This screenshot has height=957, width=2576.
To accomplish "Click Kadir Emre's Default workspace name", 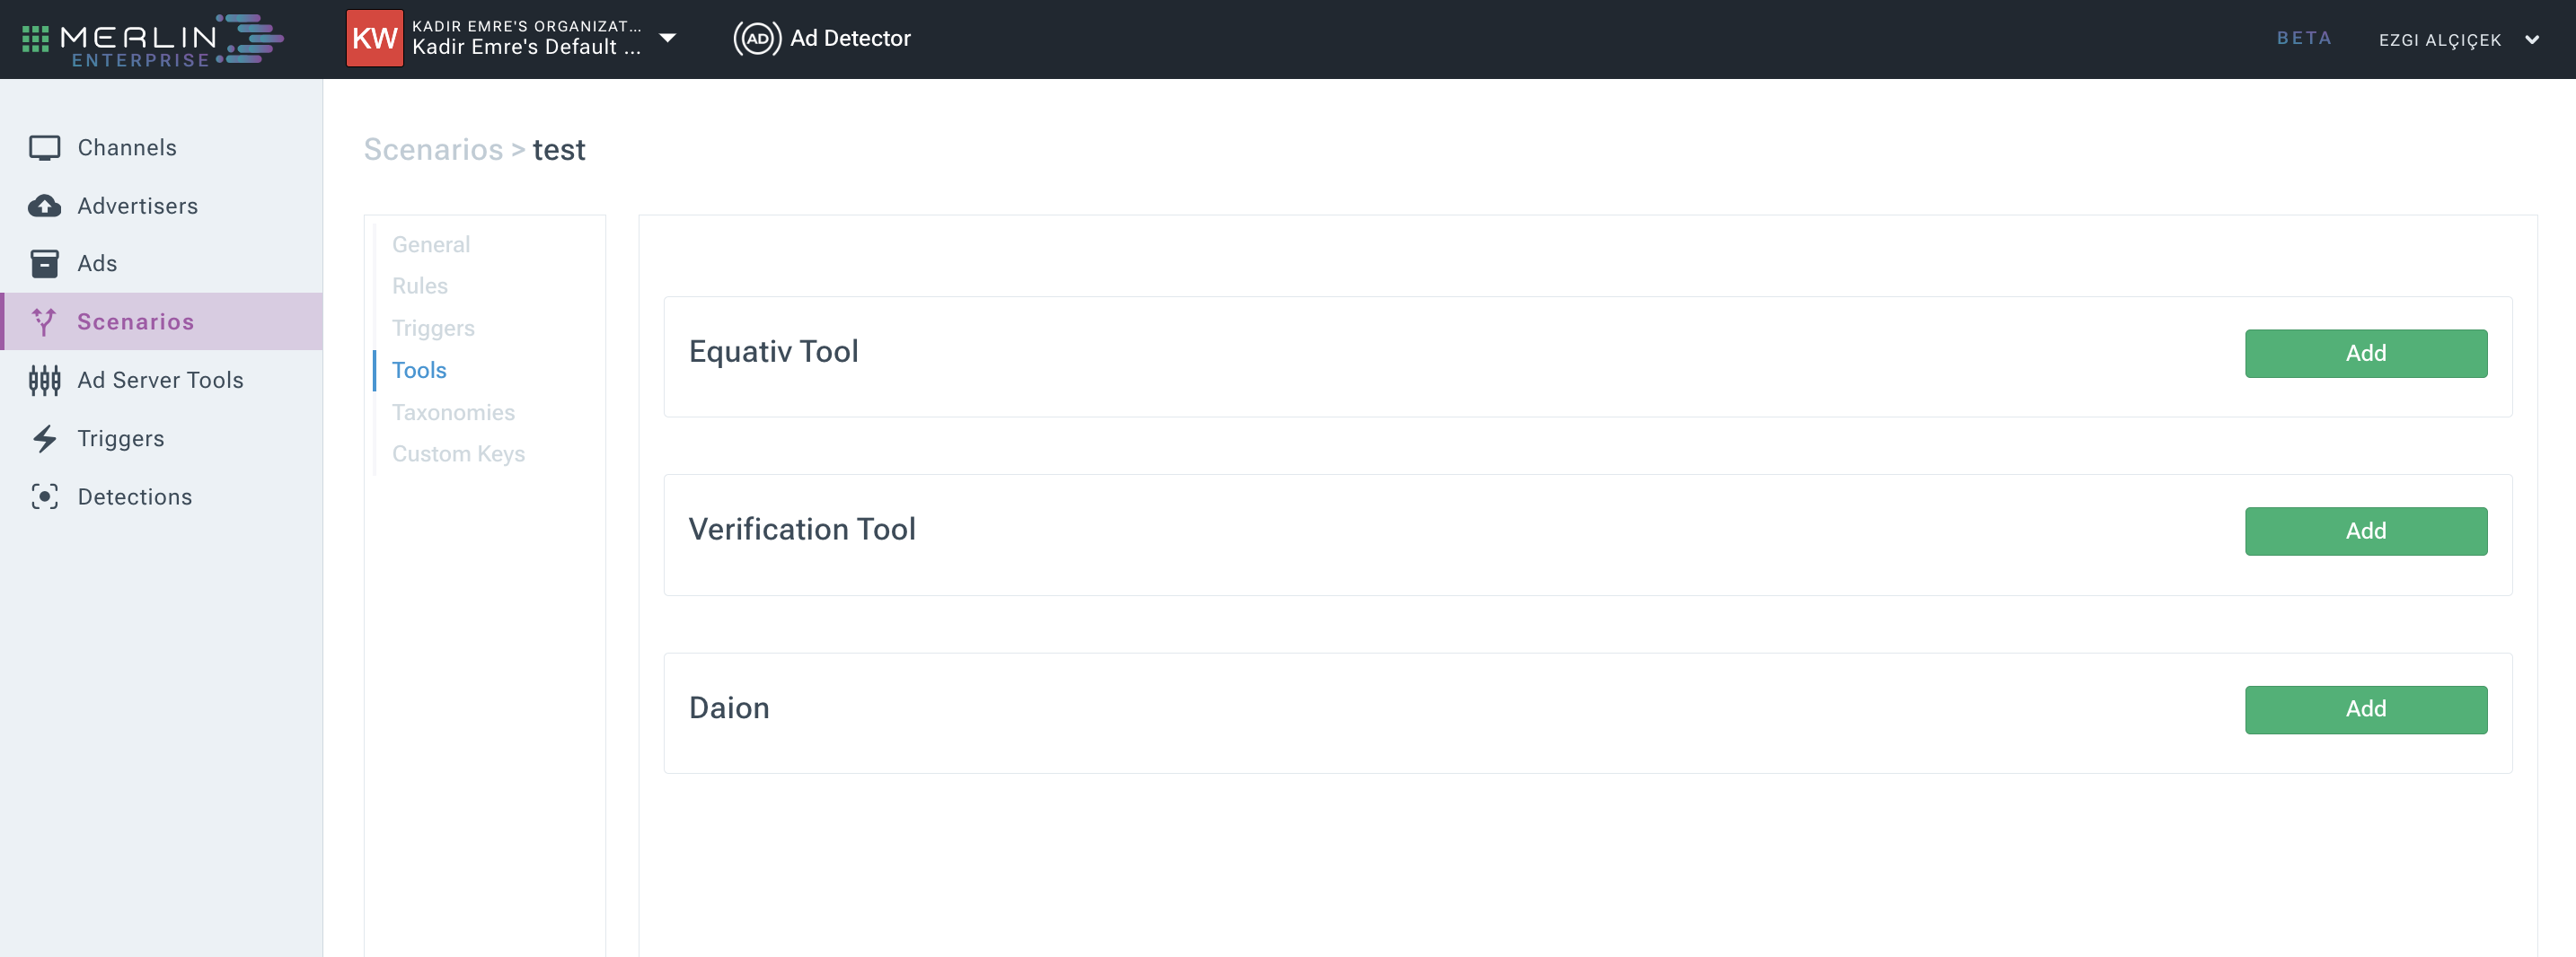I will tap(526, 47).
